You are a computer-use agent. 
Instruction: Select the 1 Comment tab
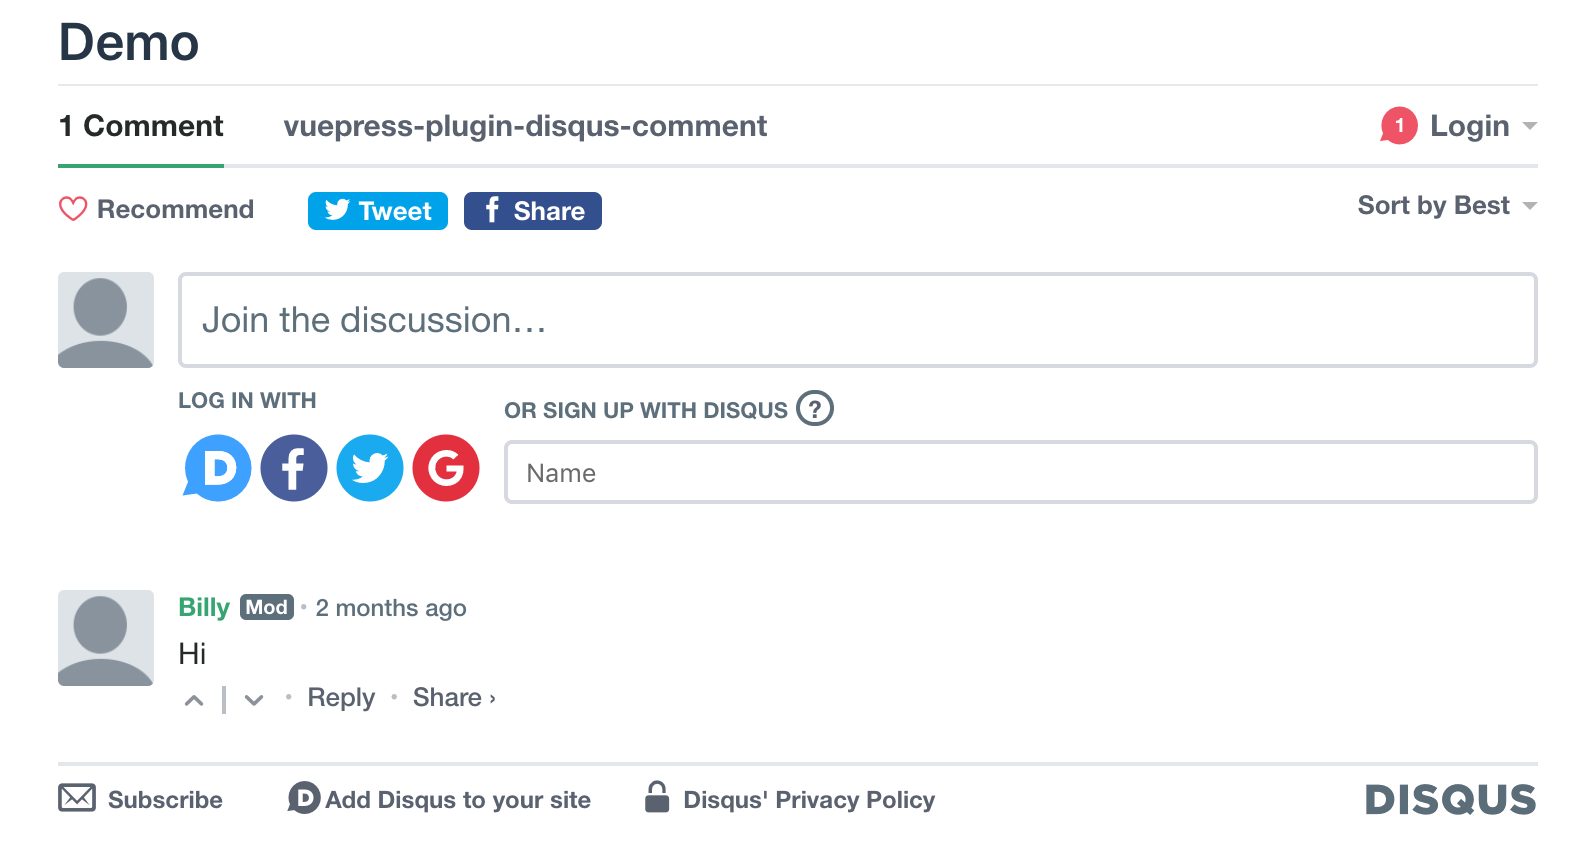[141, 127]
